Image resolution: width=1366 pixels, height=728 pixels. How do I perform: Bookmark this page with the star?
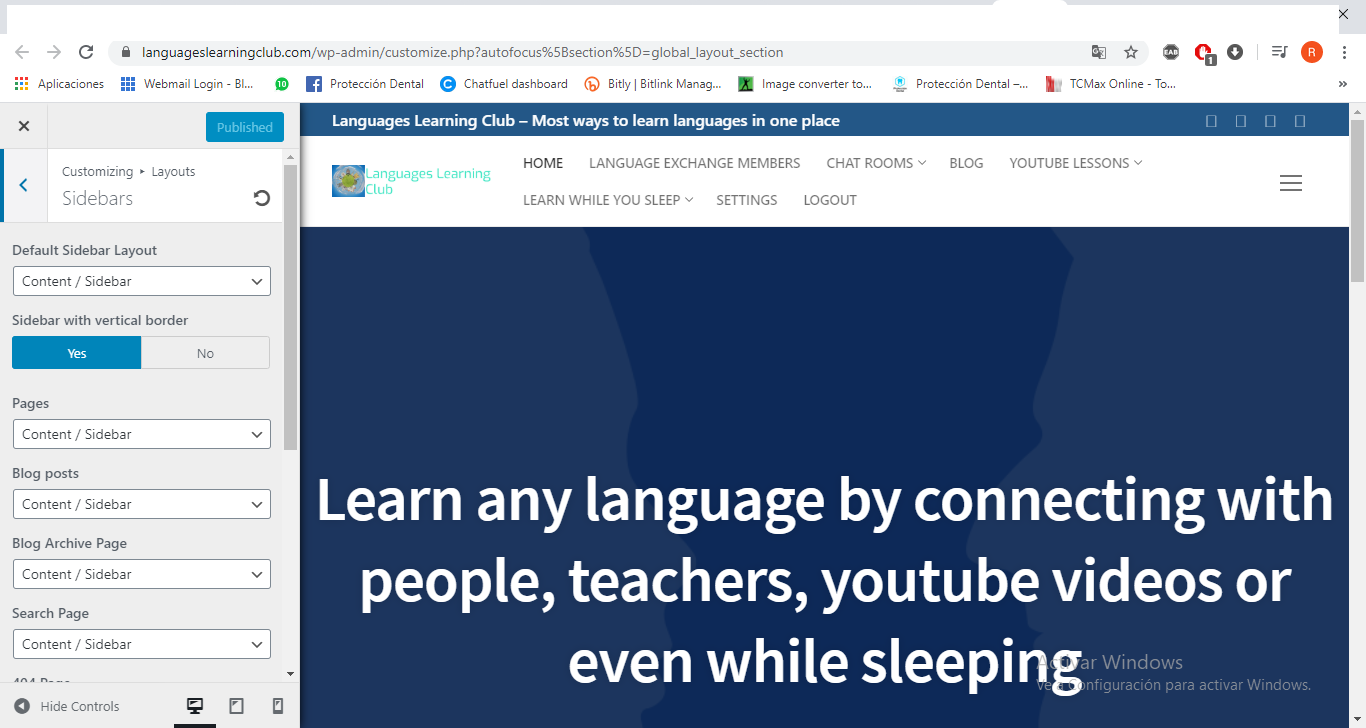tap(1131, 52)
